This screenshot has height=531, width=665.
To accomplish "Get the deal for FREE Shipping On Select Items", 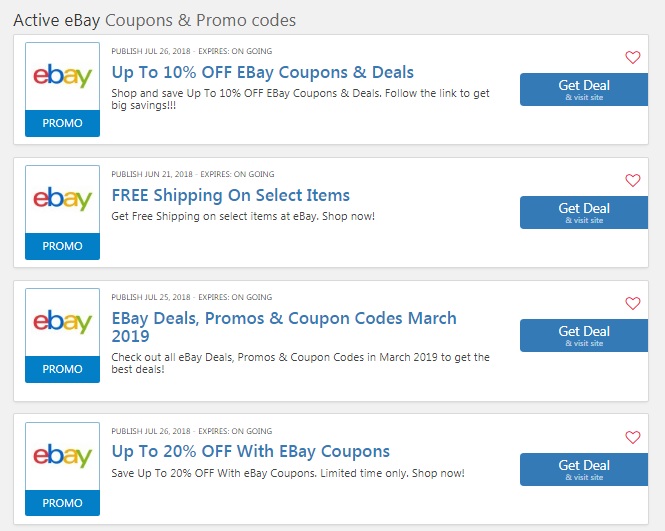I will pyautogui.click(x=584, y=212).
